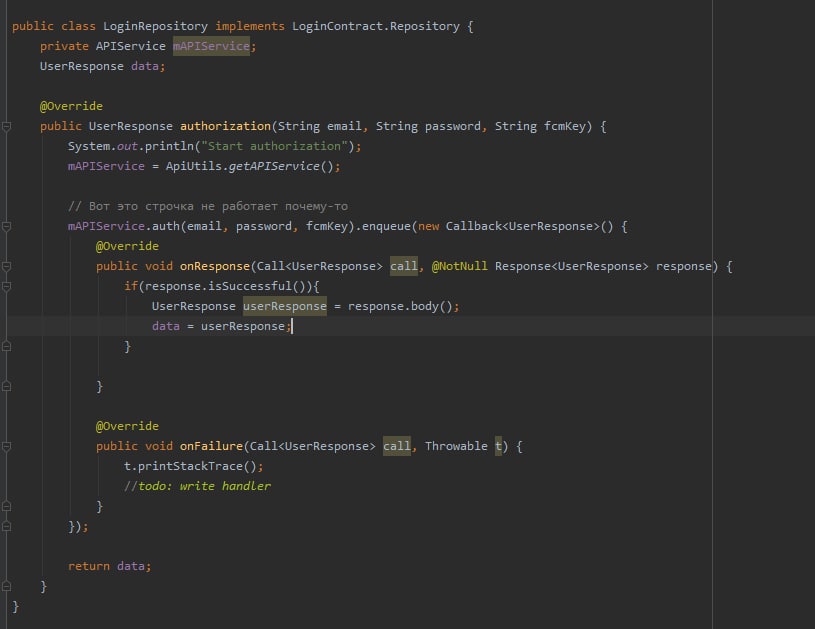Click the onFailure method name
Image resolution: width=815 pixels, height=629 pixels.
pyautogui.click(x=211, y=446)
